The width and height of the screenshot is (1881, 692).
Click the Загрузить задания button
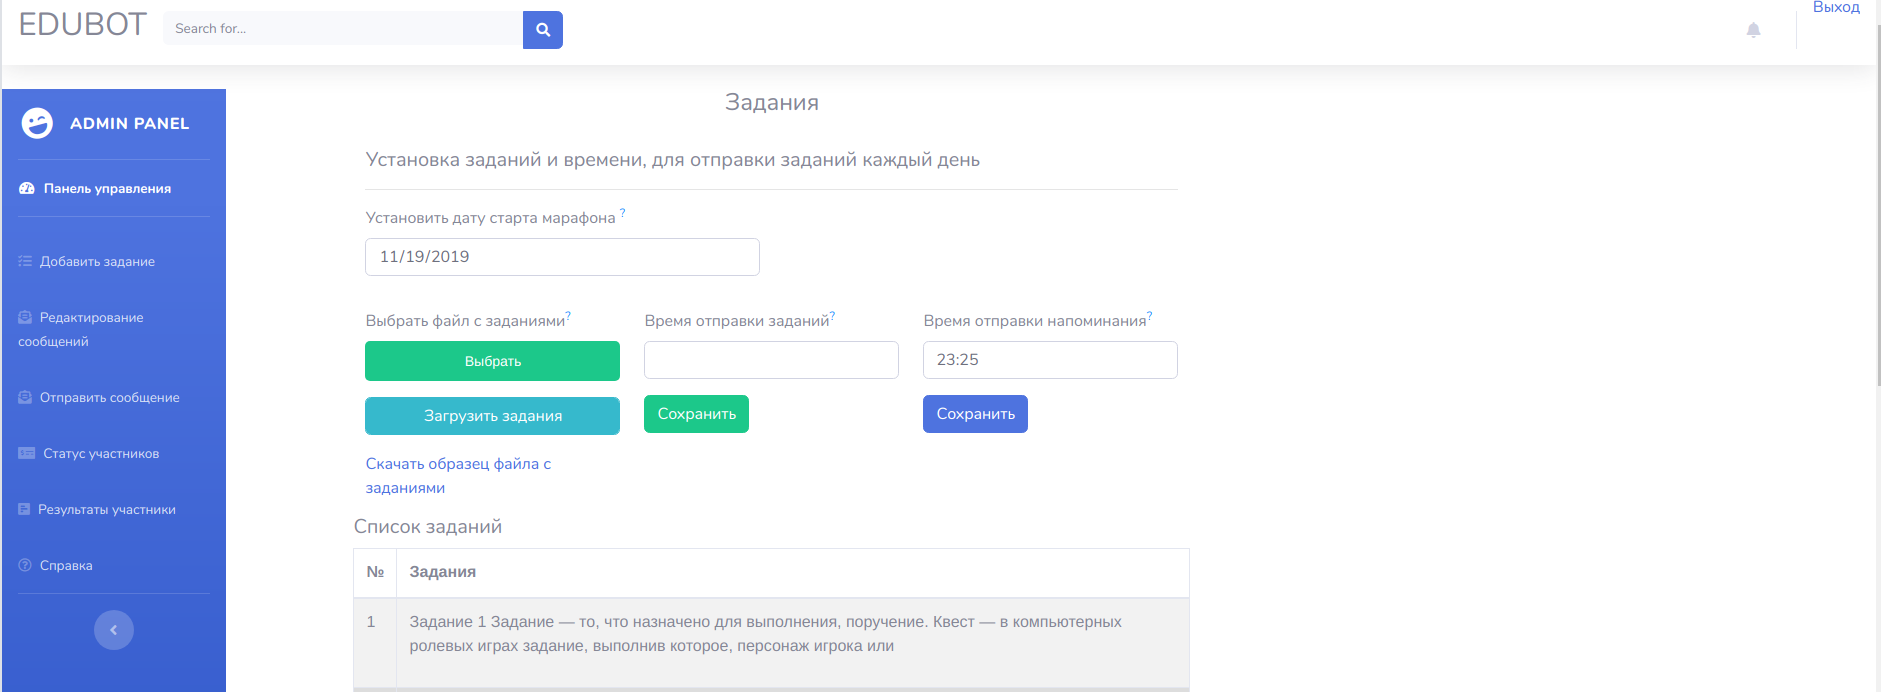tap(492, 416)
